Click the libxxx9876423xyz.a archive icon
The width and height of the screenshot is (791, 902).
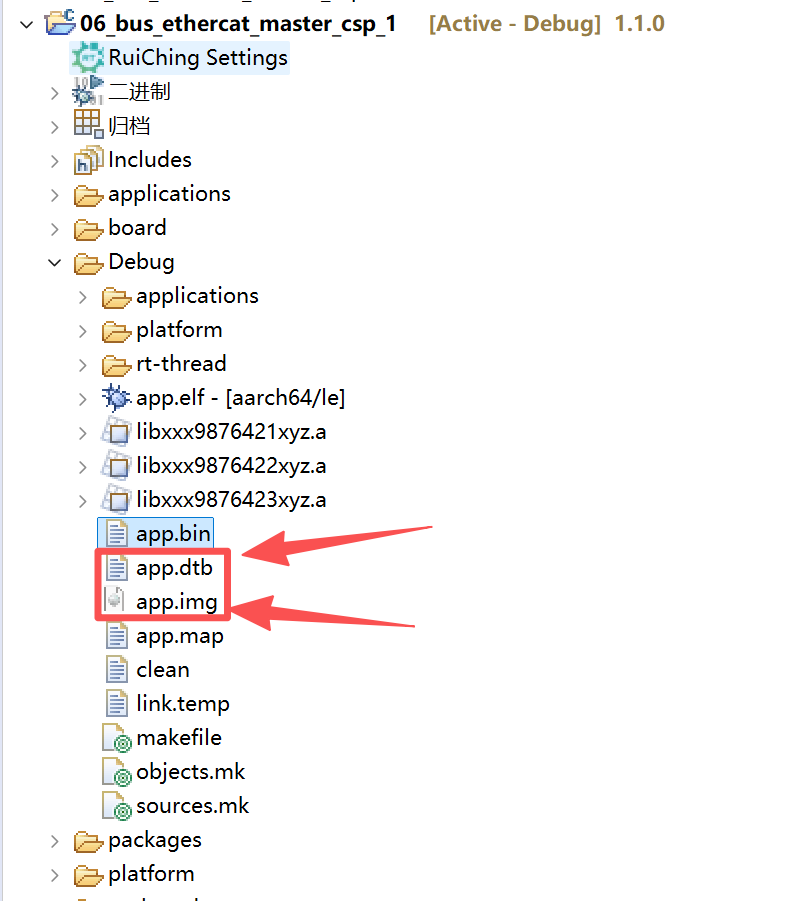[116, 500]
